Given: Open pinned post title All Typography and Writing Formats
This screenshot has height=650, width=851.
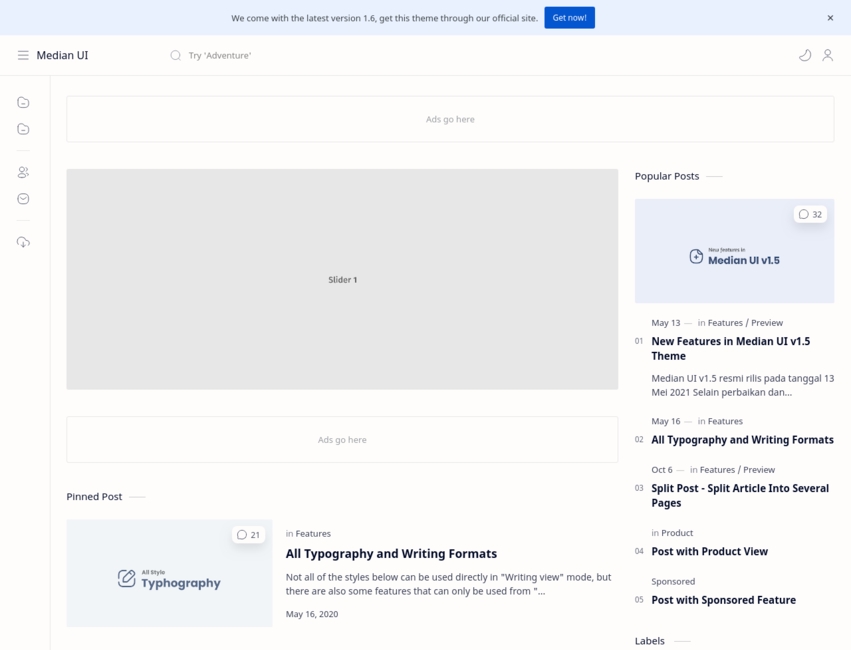Looking at the screenshot, I should tap(391, 553).
